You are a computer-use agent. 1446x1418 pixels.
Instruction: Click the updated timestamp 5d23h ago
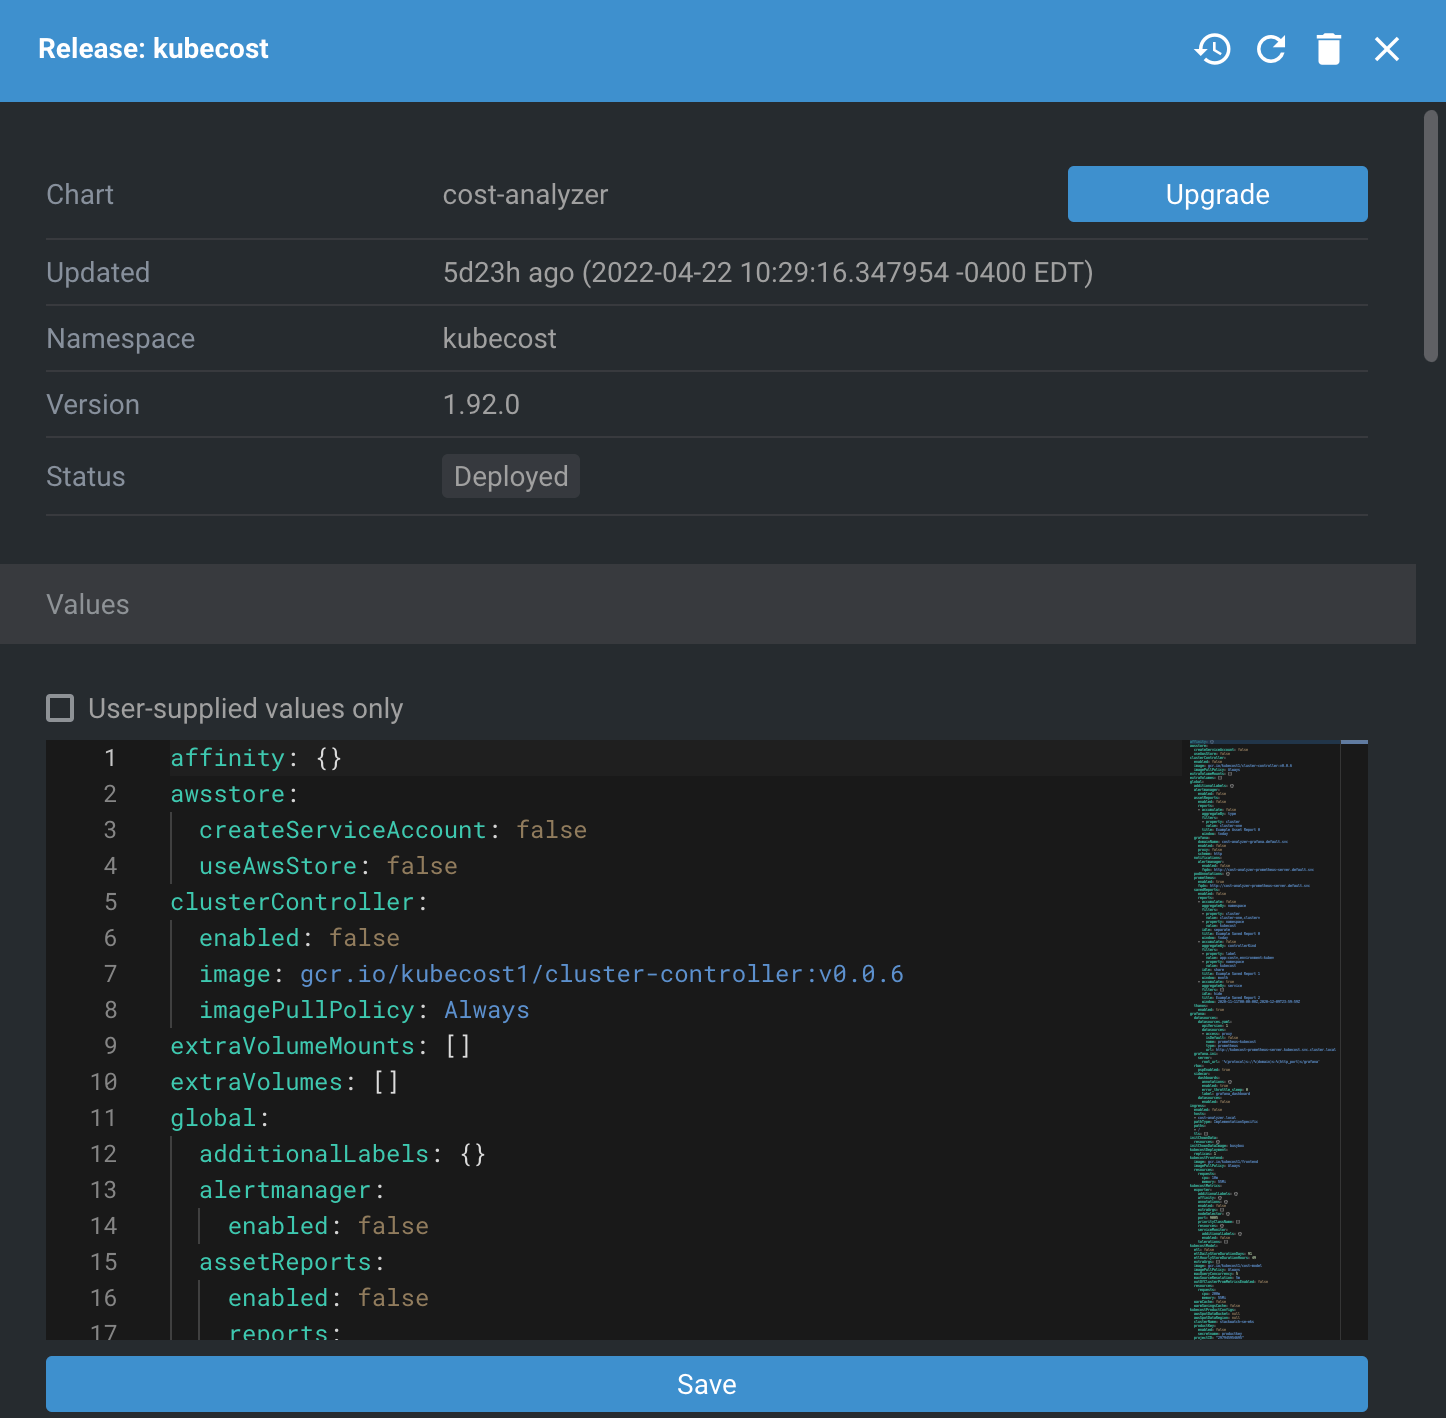(x=767, y=272)
